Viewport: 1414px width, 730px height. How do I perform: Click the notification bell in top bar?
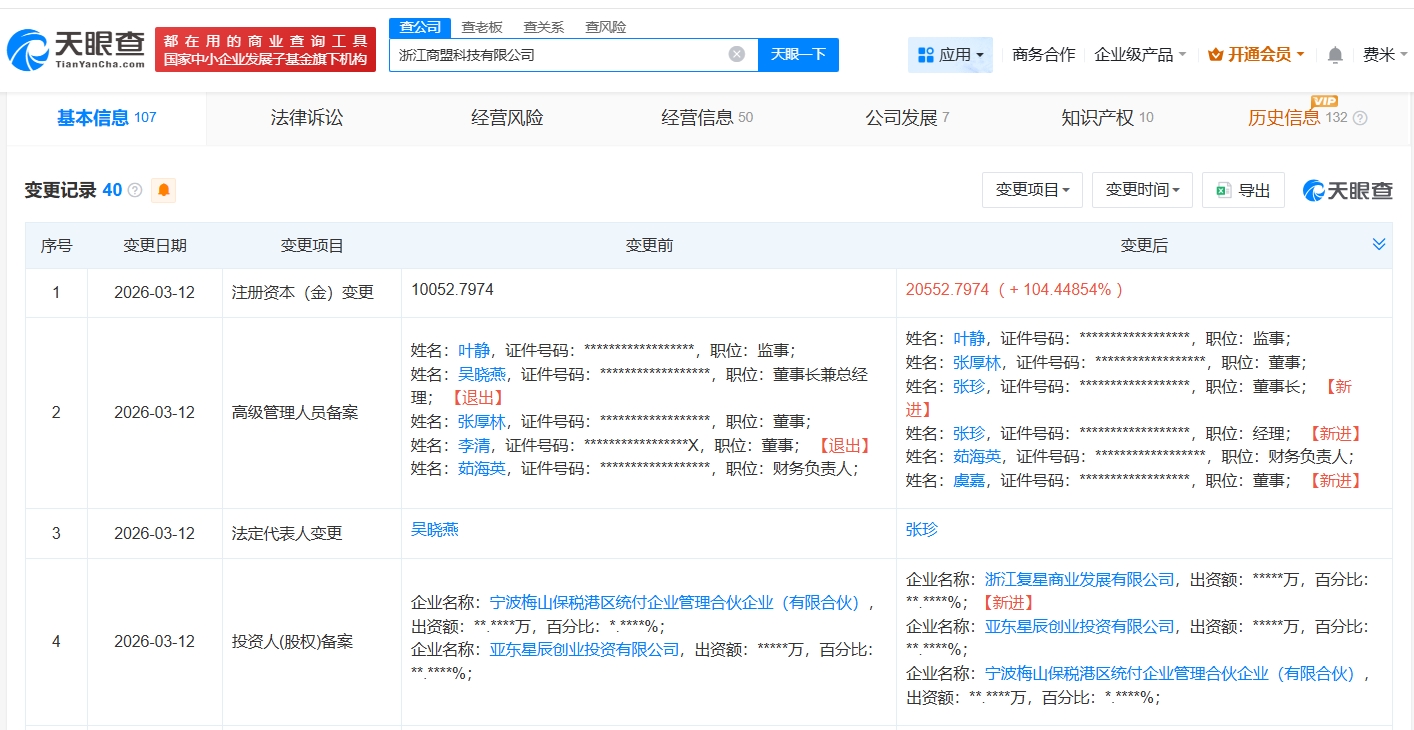click(x=1335, y=55)
